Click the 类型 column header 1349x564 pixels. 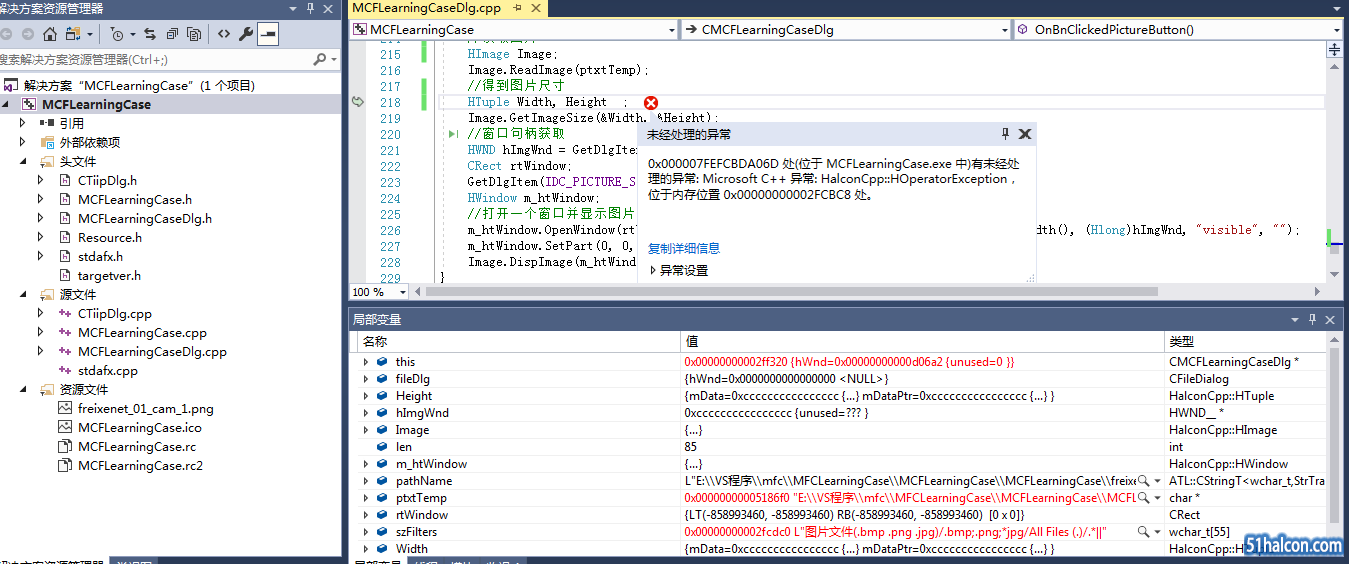[x=1245, y=341]
